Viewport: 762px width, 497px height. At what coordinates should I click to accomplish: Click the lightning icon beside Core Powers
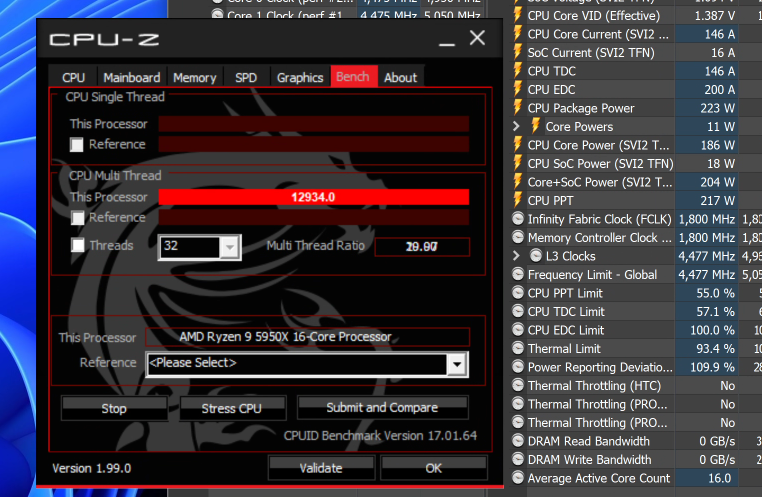(536, 126)
